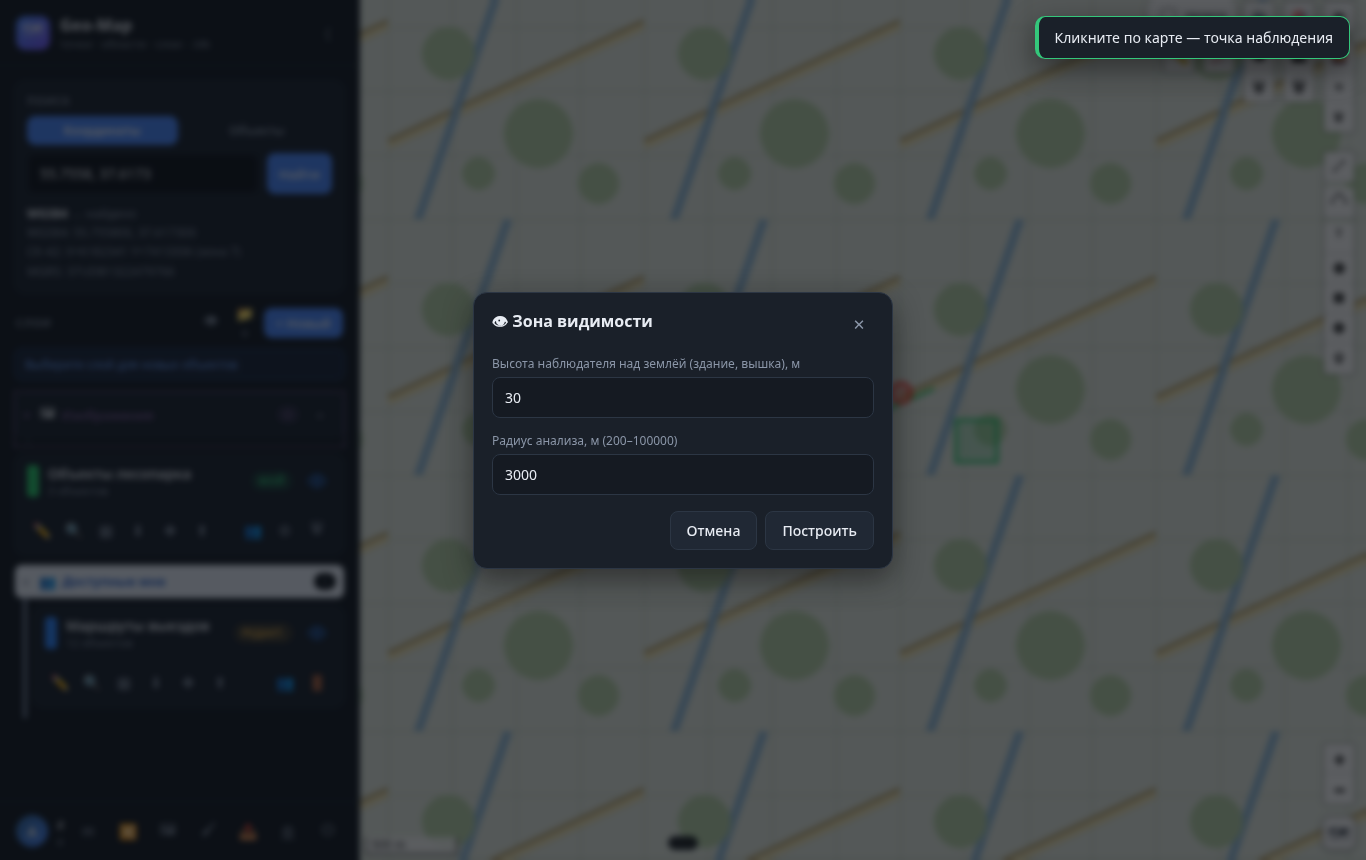Close the Зона видимости dialog with ×
The image size is (1366, 860).
coord(859,325)
